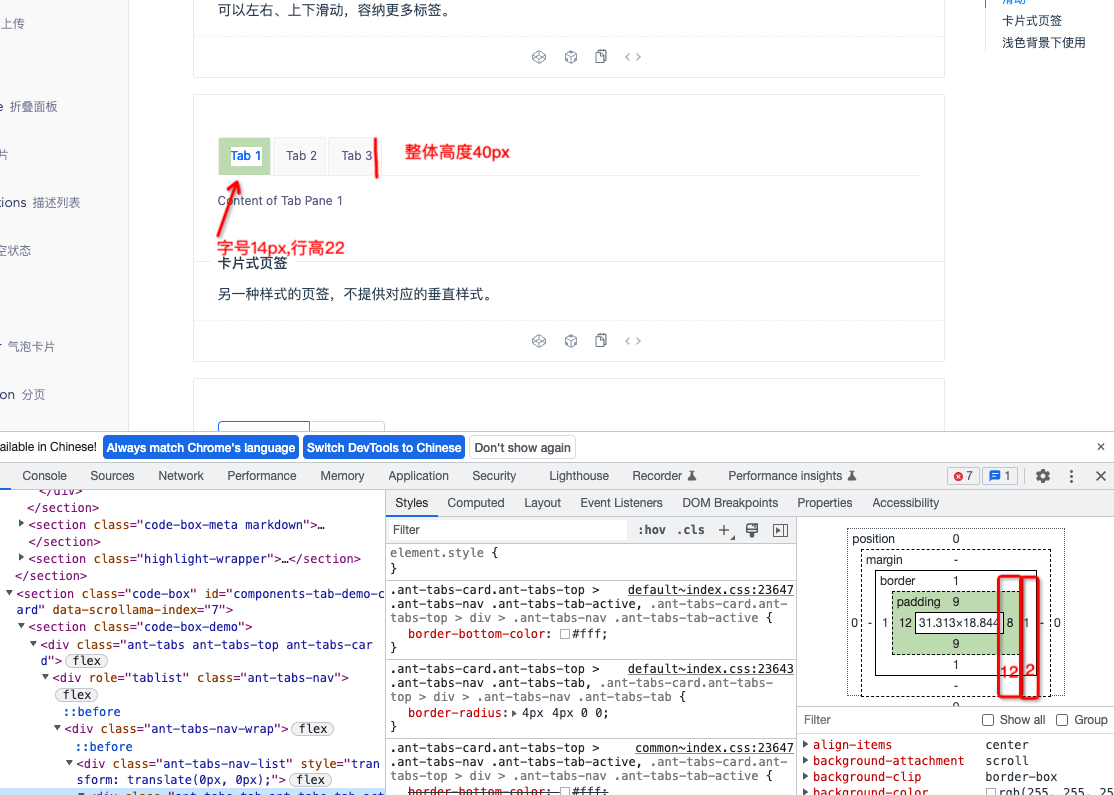Open the Network tab

click(x=180, y=476)
